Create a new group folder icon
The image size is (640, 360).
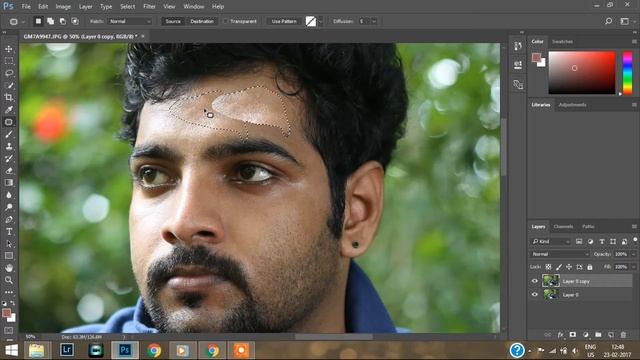pos(598,335)
